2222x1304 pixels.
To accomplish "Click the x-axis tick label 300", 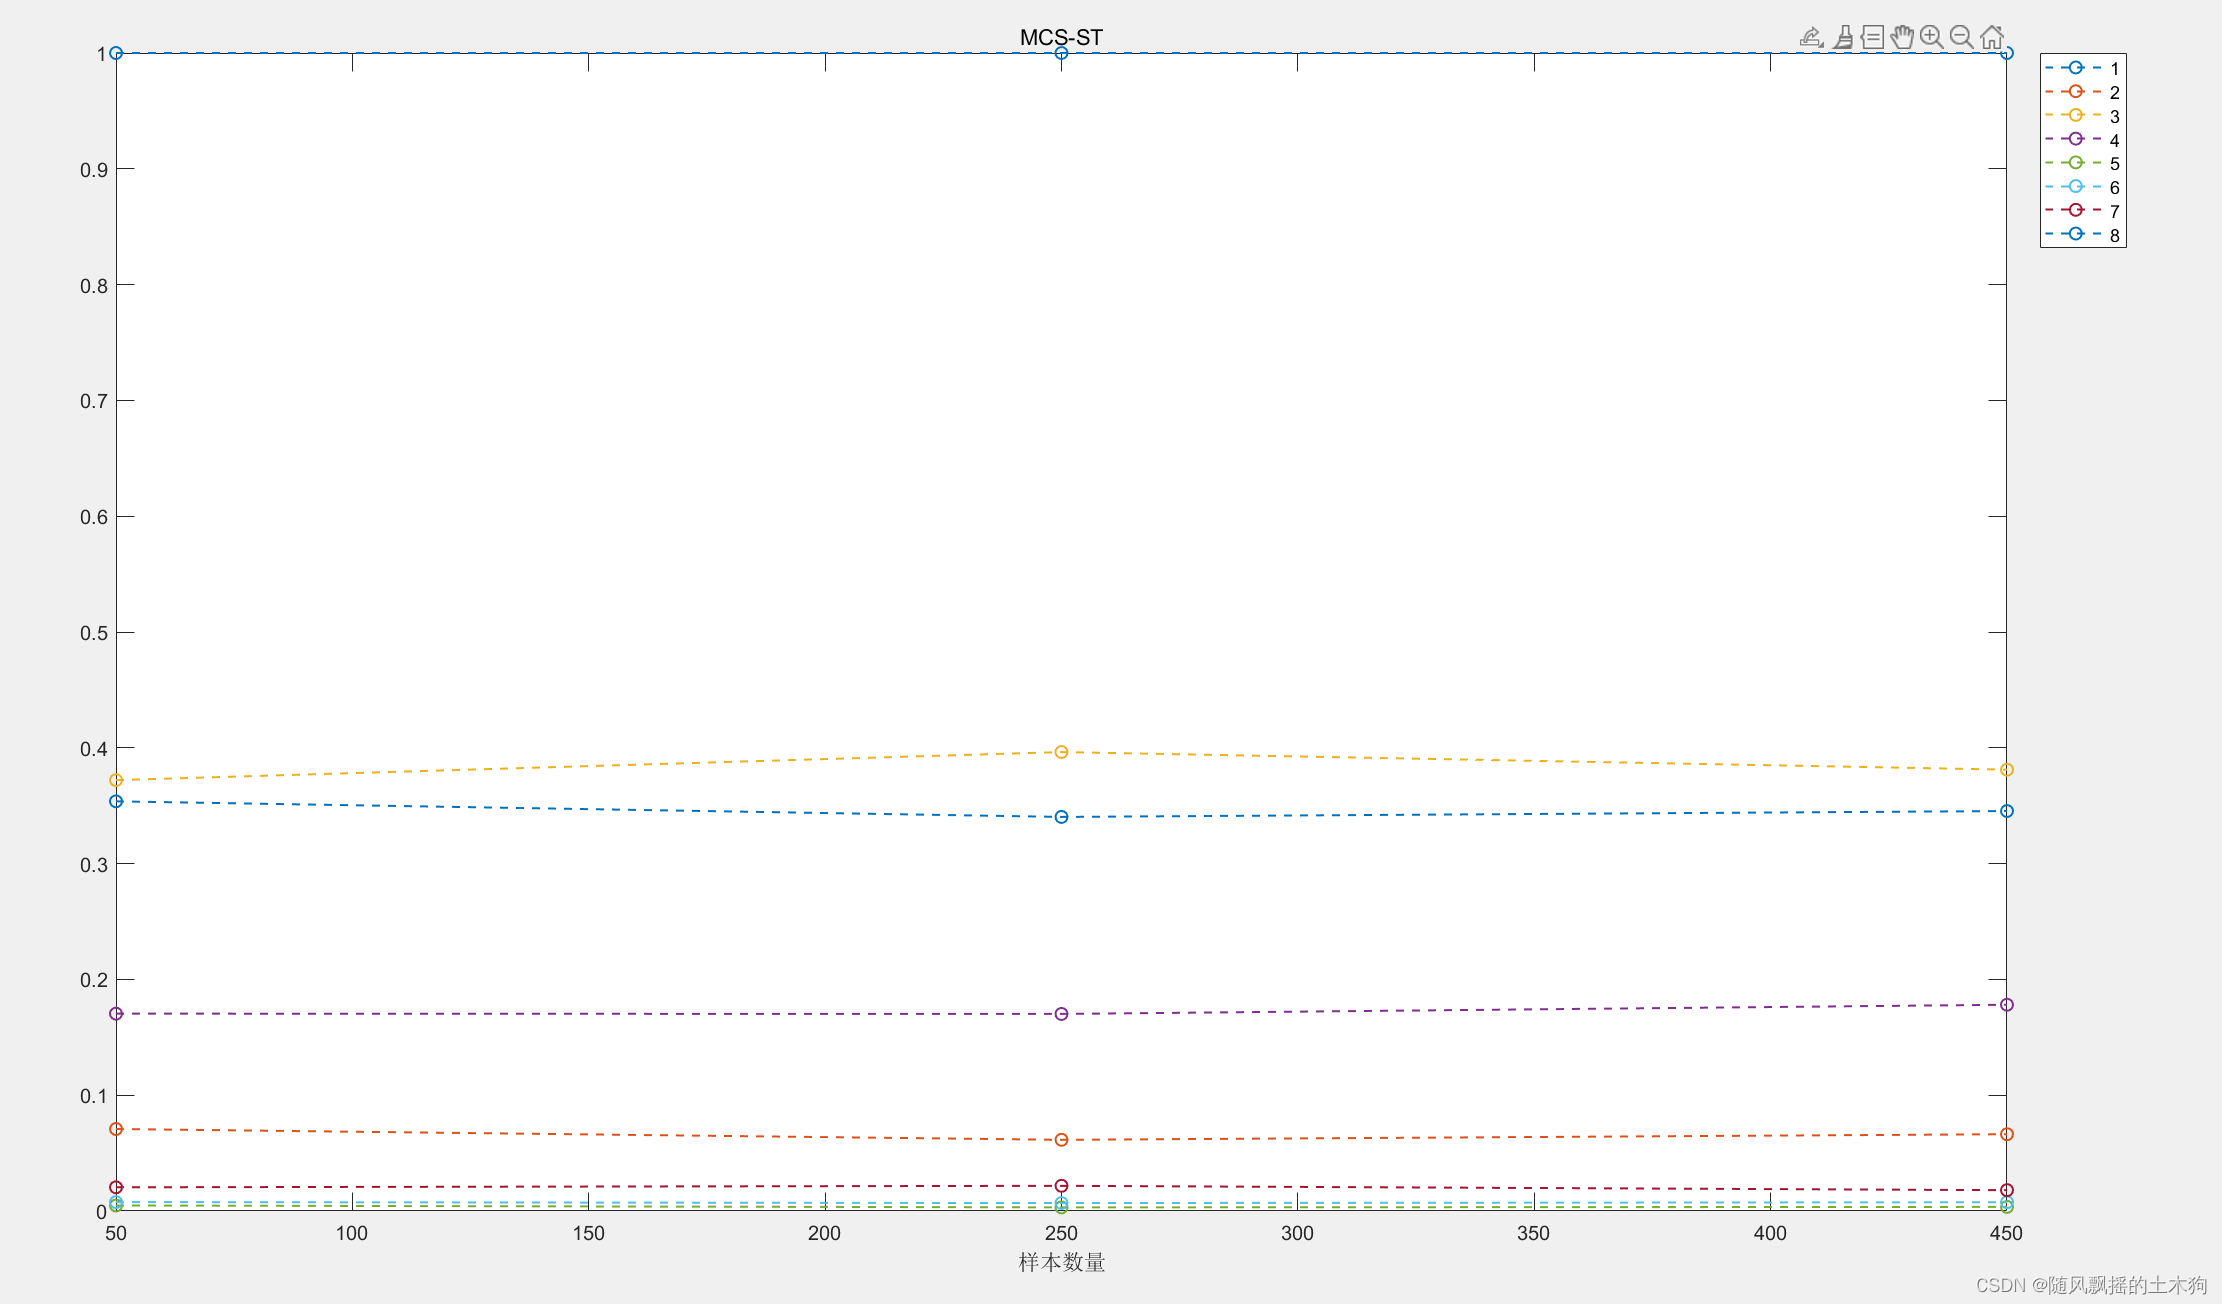I will pos(1297,1233).
